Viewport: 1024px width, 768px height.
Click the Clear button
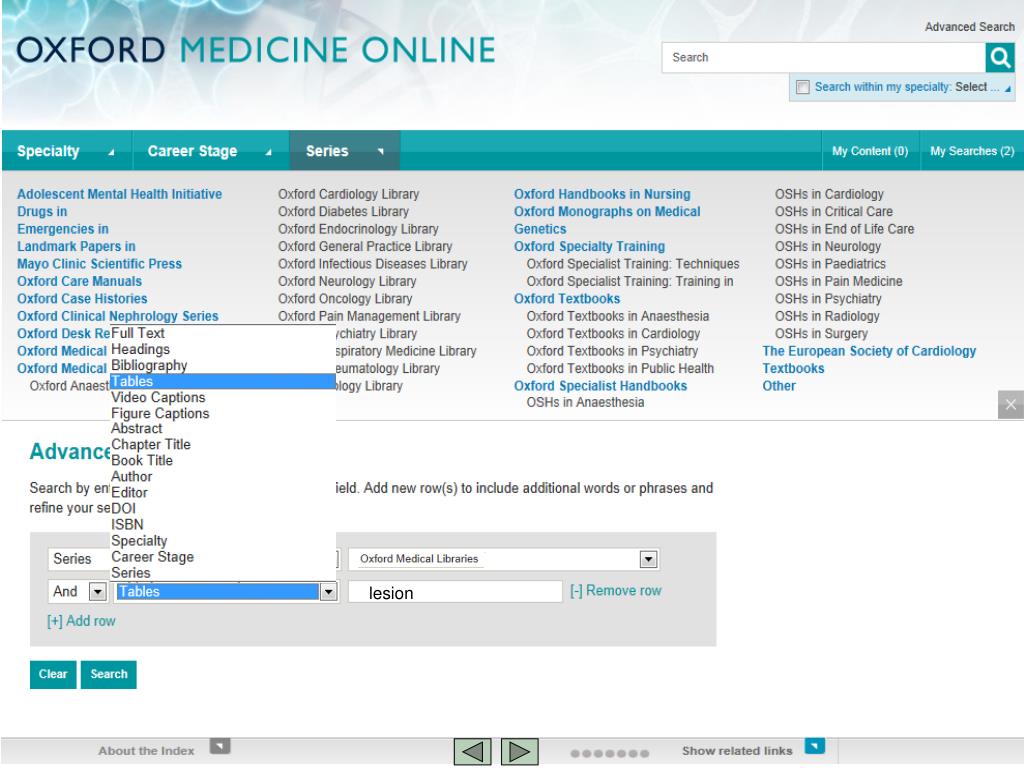53,675
